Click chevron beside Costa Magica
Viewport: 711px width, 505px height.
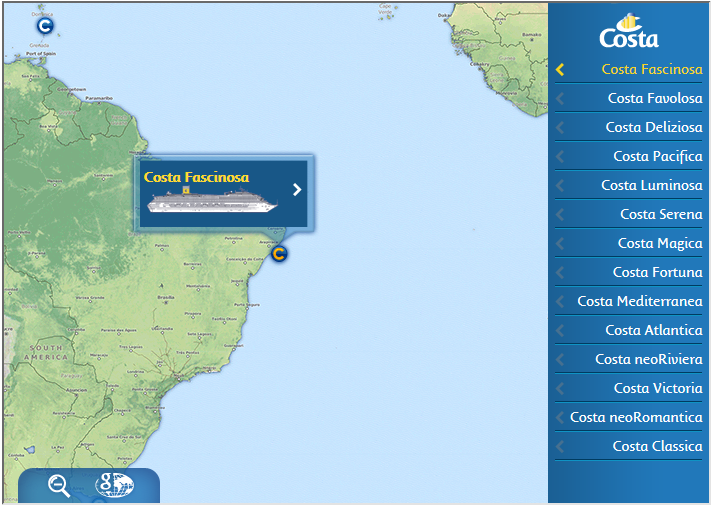[x=560, y=243]
